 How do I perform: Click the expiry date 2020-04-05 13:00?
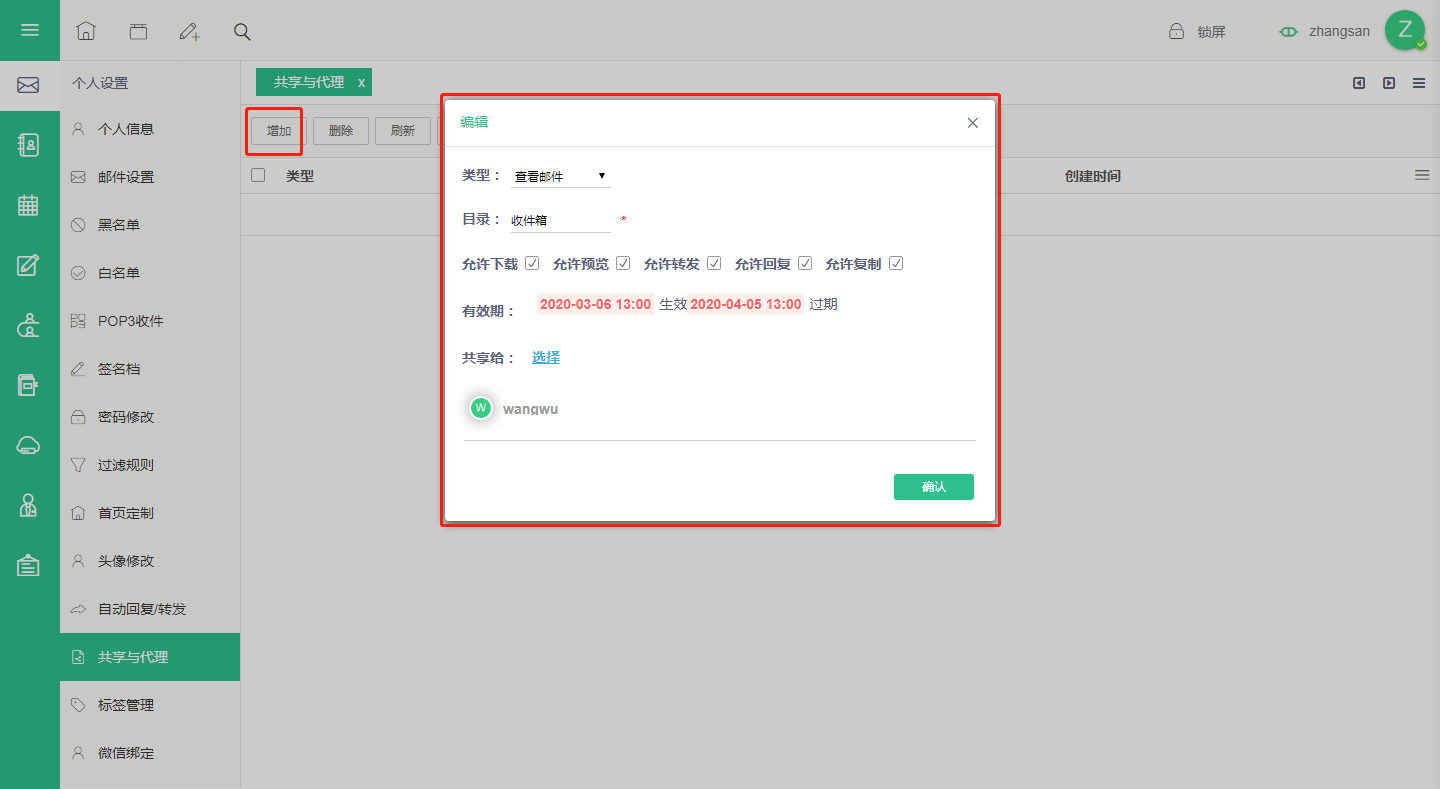point(746,304)
